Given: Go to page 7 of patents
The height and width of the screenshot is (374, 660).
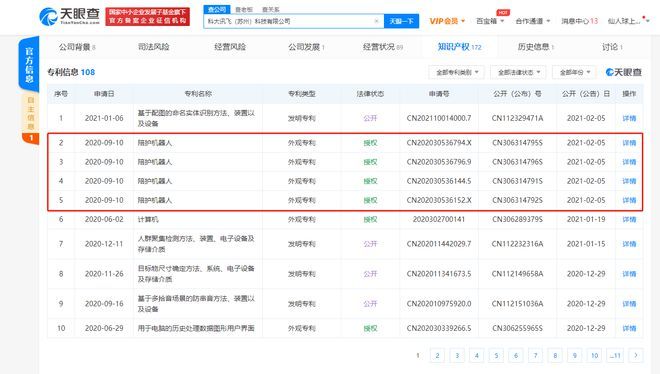Looking at the screenshot, I should click(x=535, y=355).
